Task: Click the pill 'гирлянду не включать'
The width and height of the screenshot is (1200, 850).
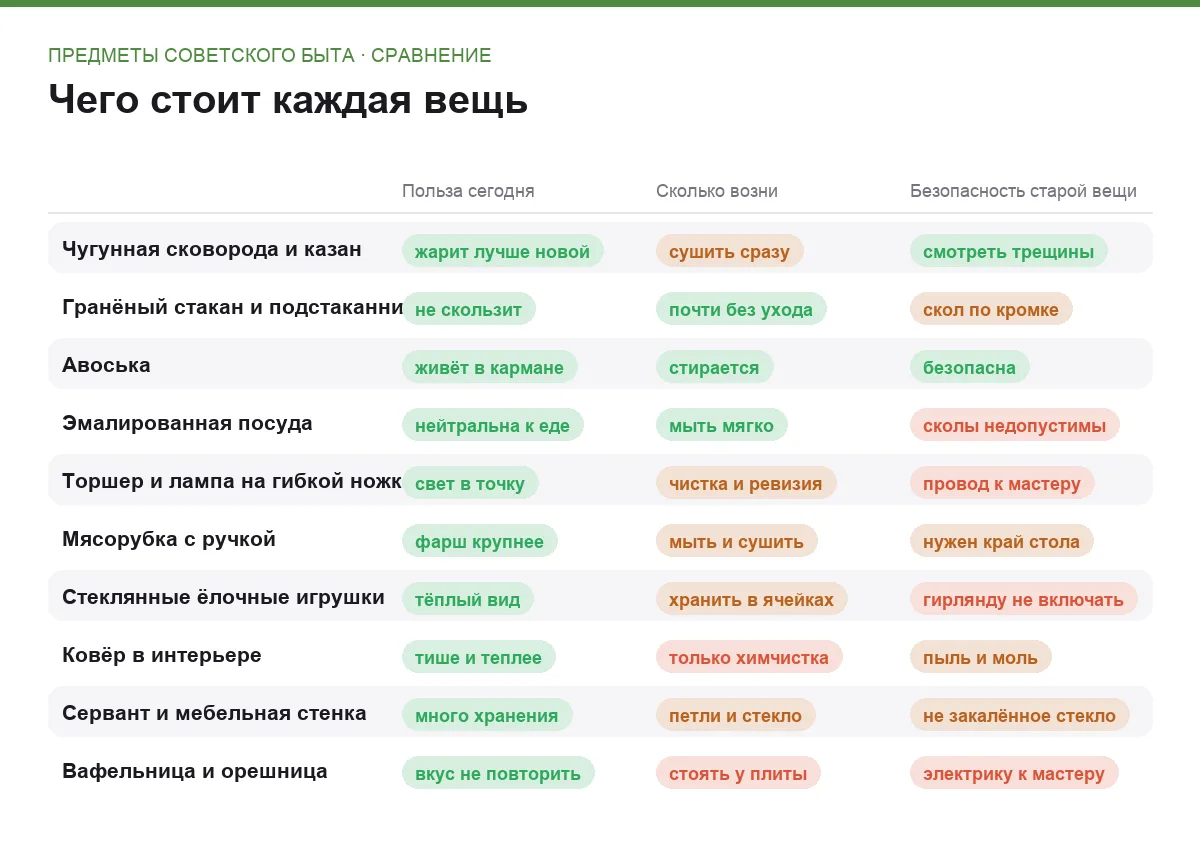Action: 1024,599
